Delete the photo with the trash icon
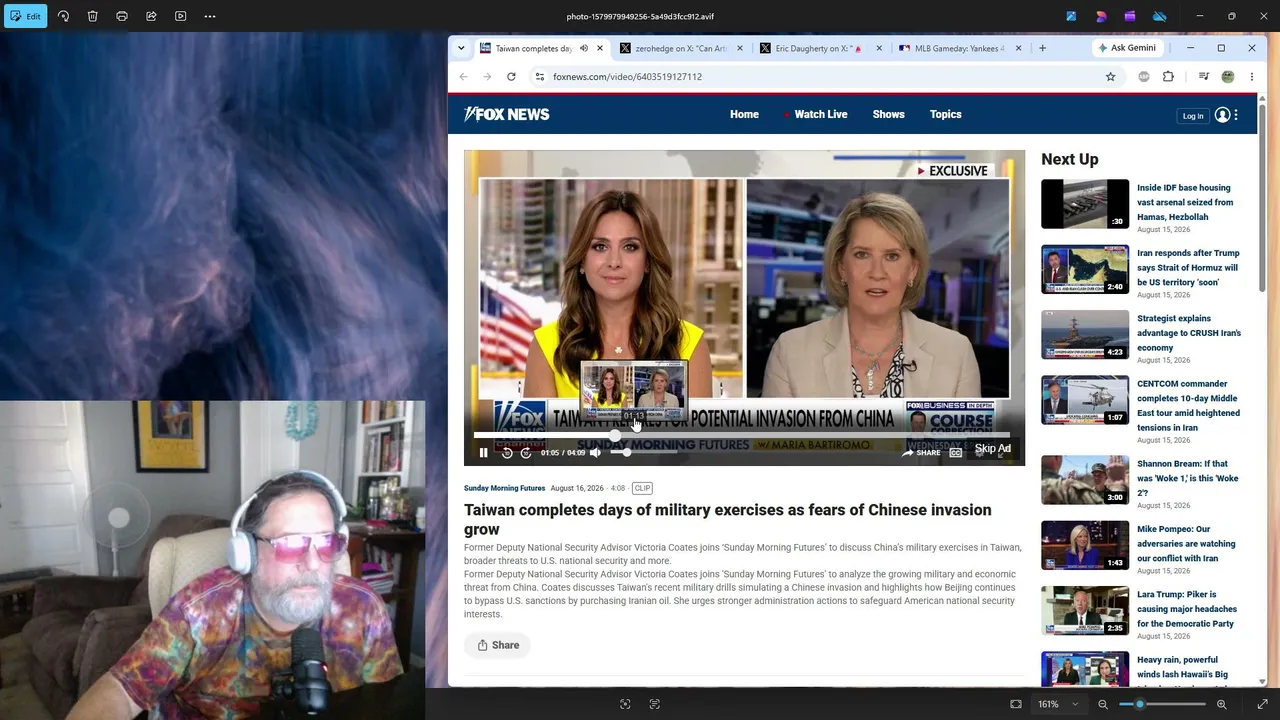Image resolution: width=1280 pixels, height=720 pixels. click(92, 16)
